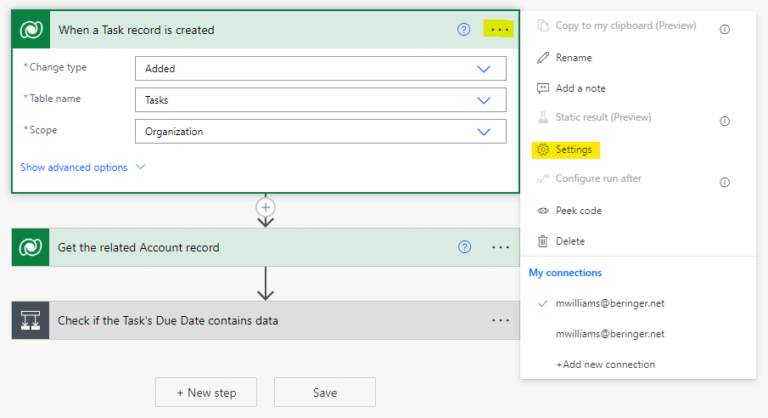The width and height of the screenshot is (768, 418).
Task: Click the Dataverse icon on the trigger card
Action: click(31, 30)
